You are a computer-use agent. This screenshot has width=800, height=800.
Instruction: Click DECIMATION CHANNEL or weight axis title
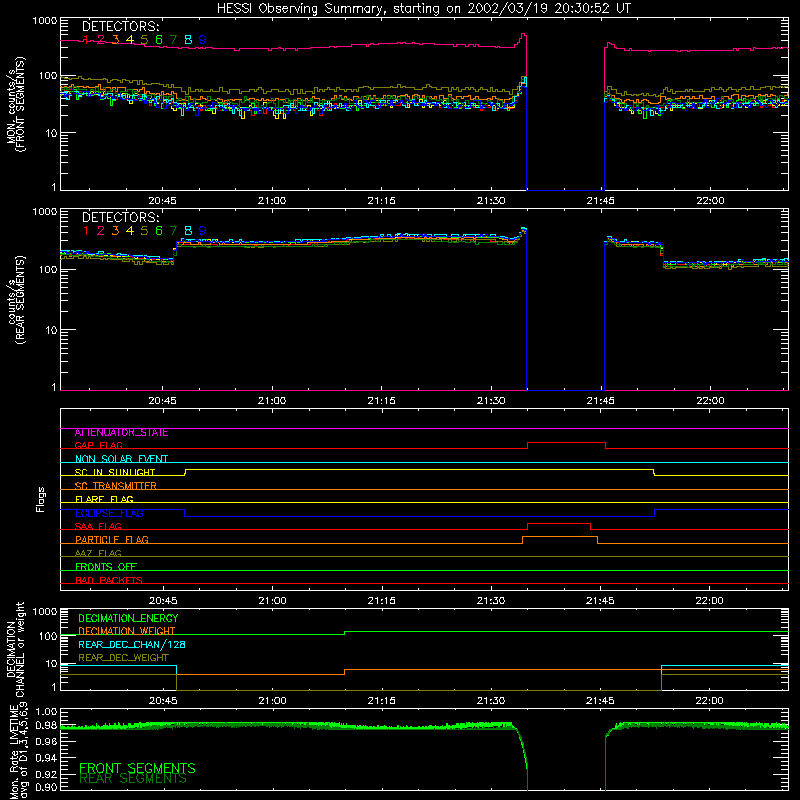tap(16, 649)
